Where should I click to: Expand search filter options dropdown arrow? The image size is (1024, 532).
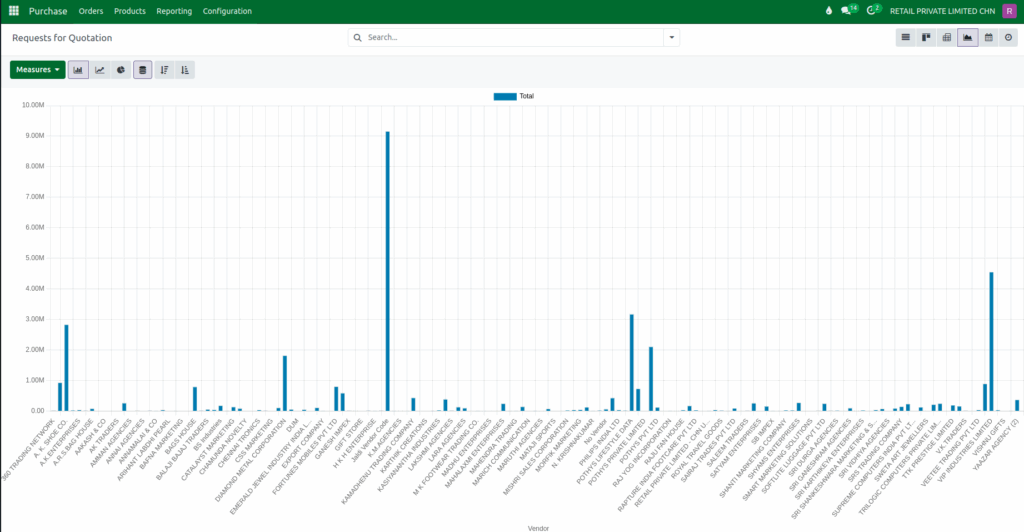(x=671, y=38)
